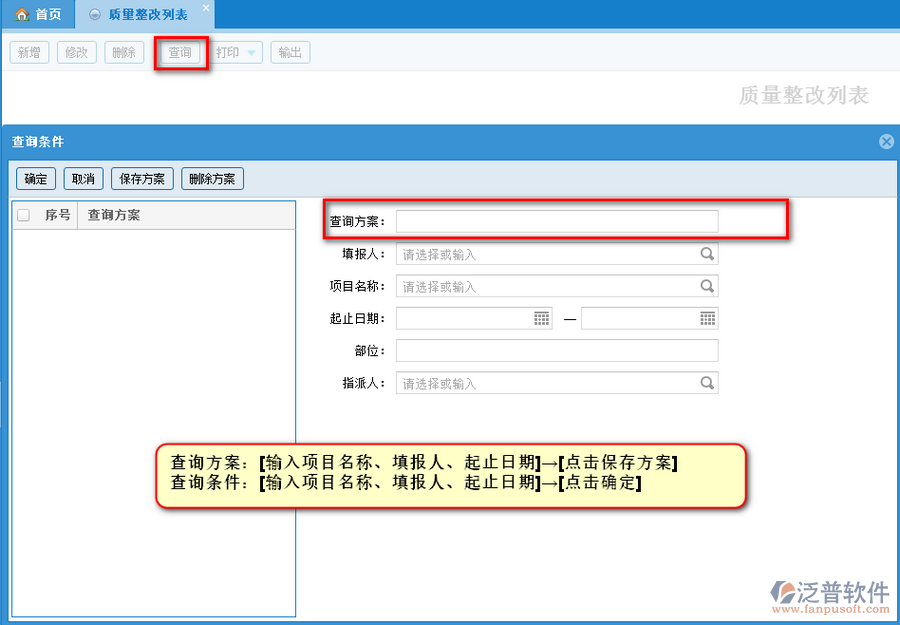The width and height of the screenshot is (900, 625).
Task: Click the 序号 column header
Action: click(57, 215)
